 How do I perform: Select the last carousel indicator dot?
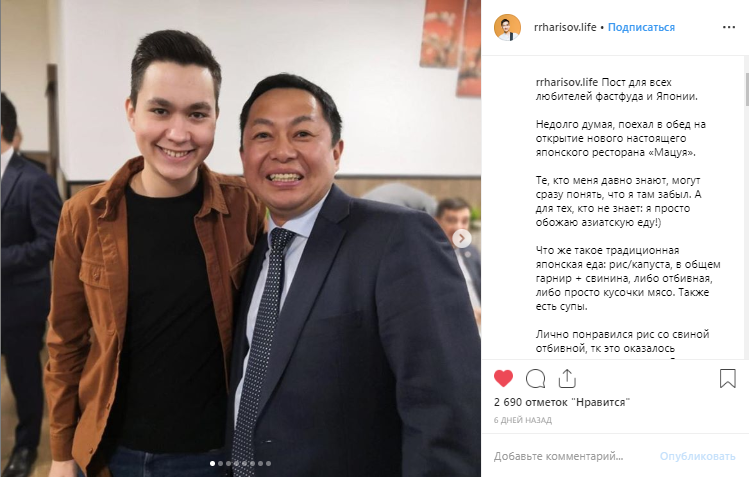tap(268, 464)
